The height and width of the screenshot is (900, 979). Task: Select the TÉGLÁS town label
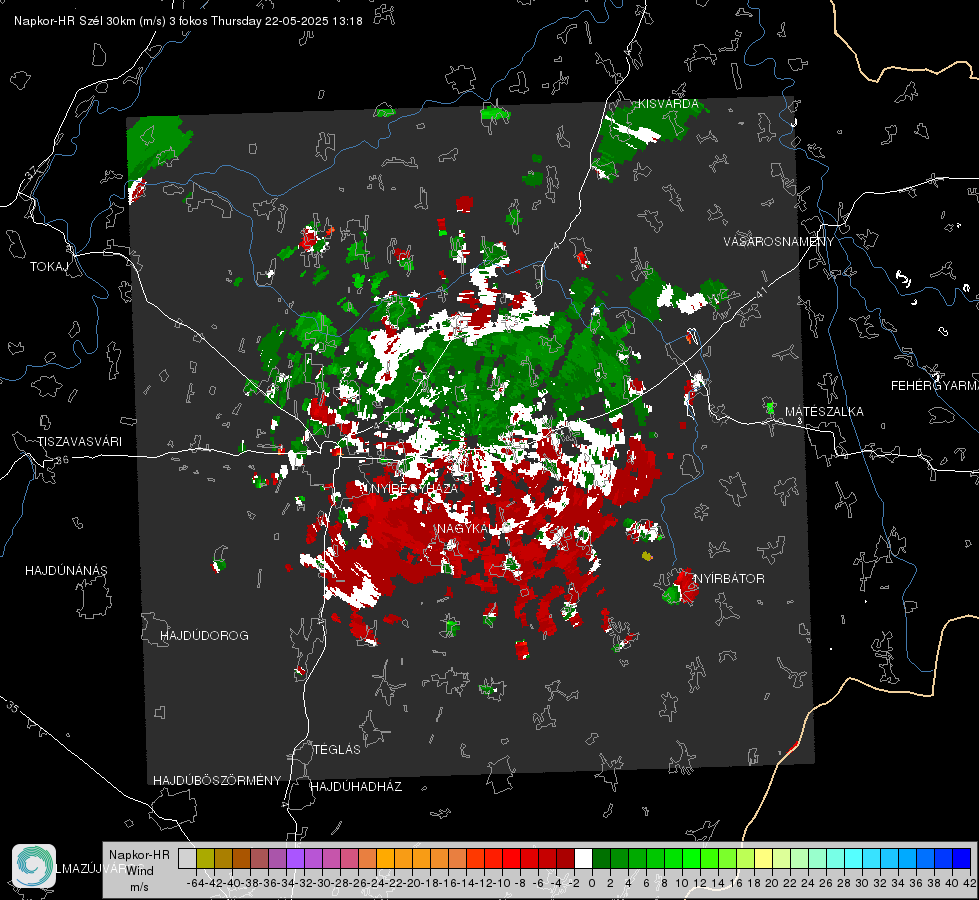pos(337,749)
